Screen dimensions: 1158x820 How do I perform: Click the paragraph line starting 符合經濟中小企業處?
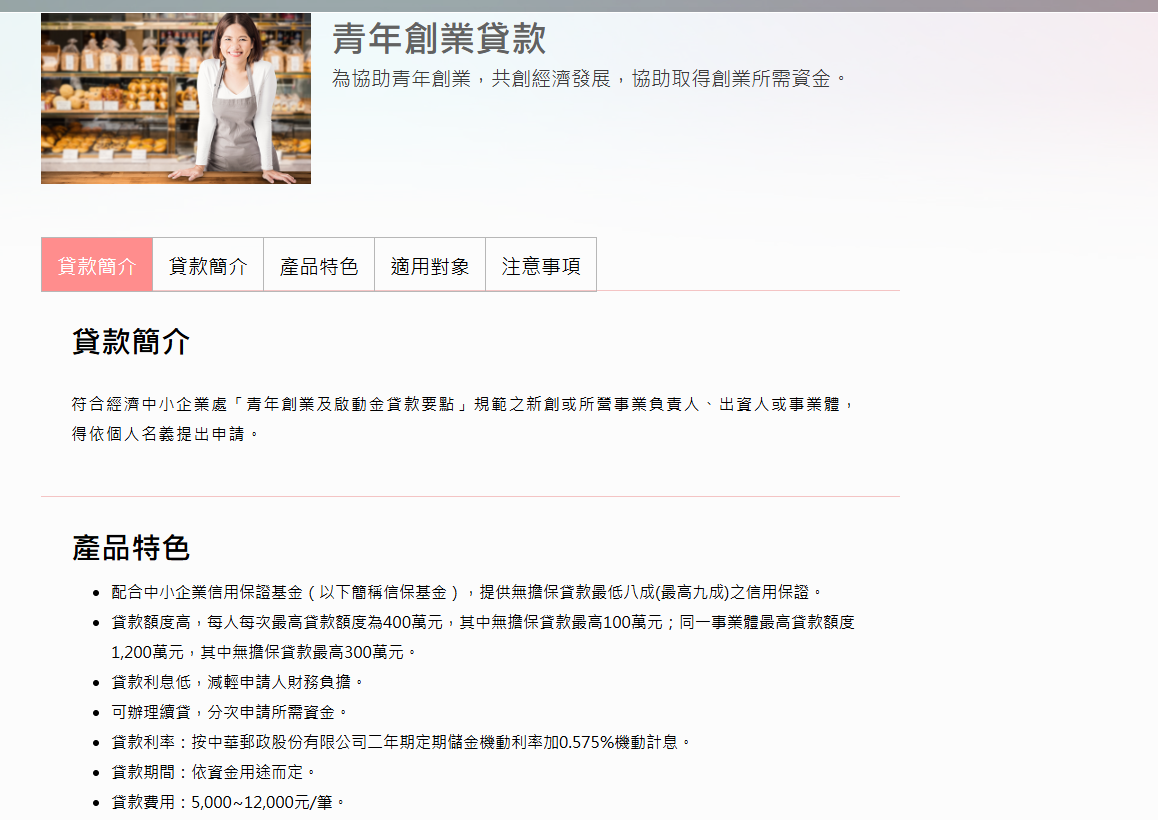pos(463,404)
